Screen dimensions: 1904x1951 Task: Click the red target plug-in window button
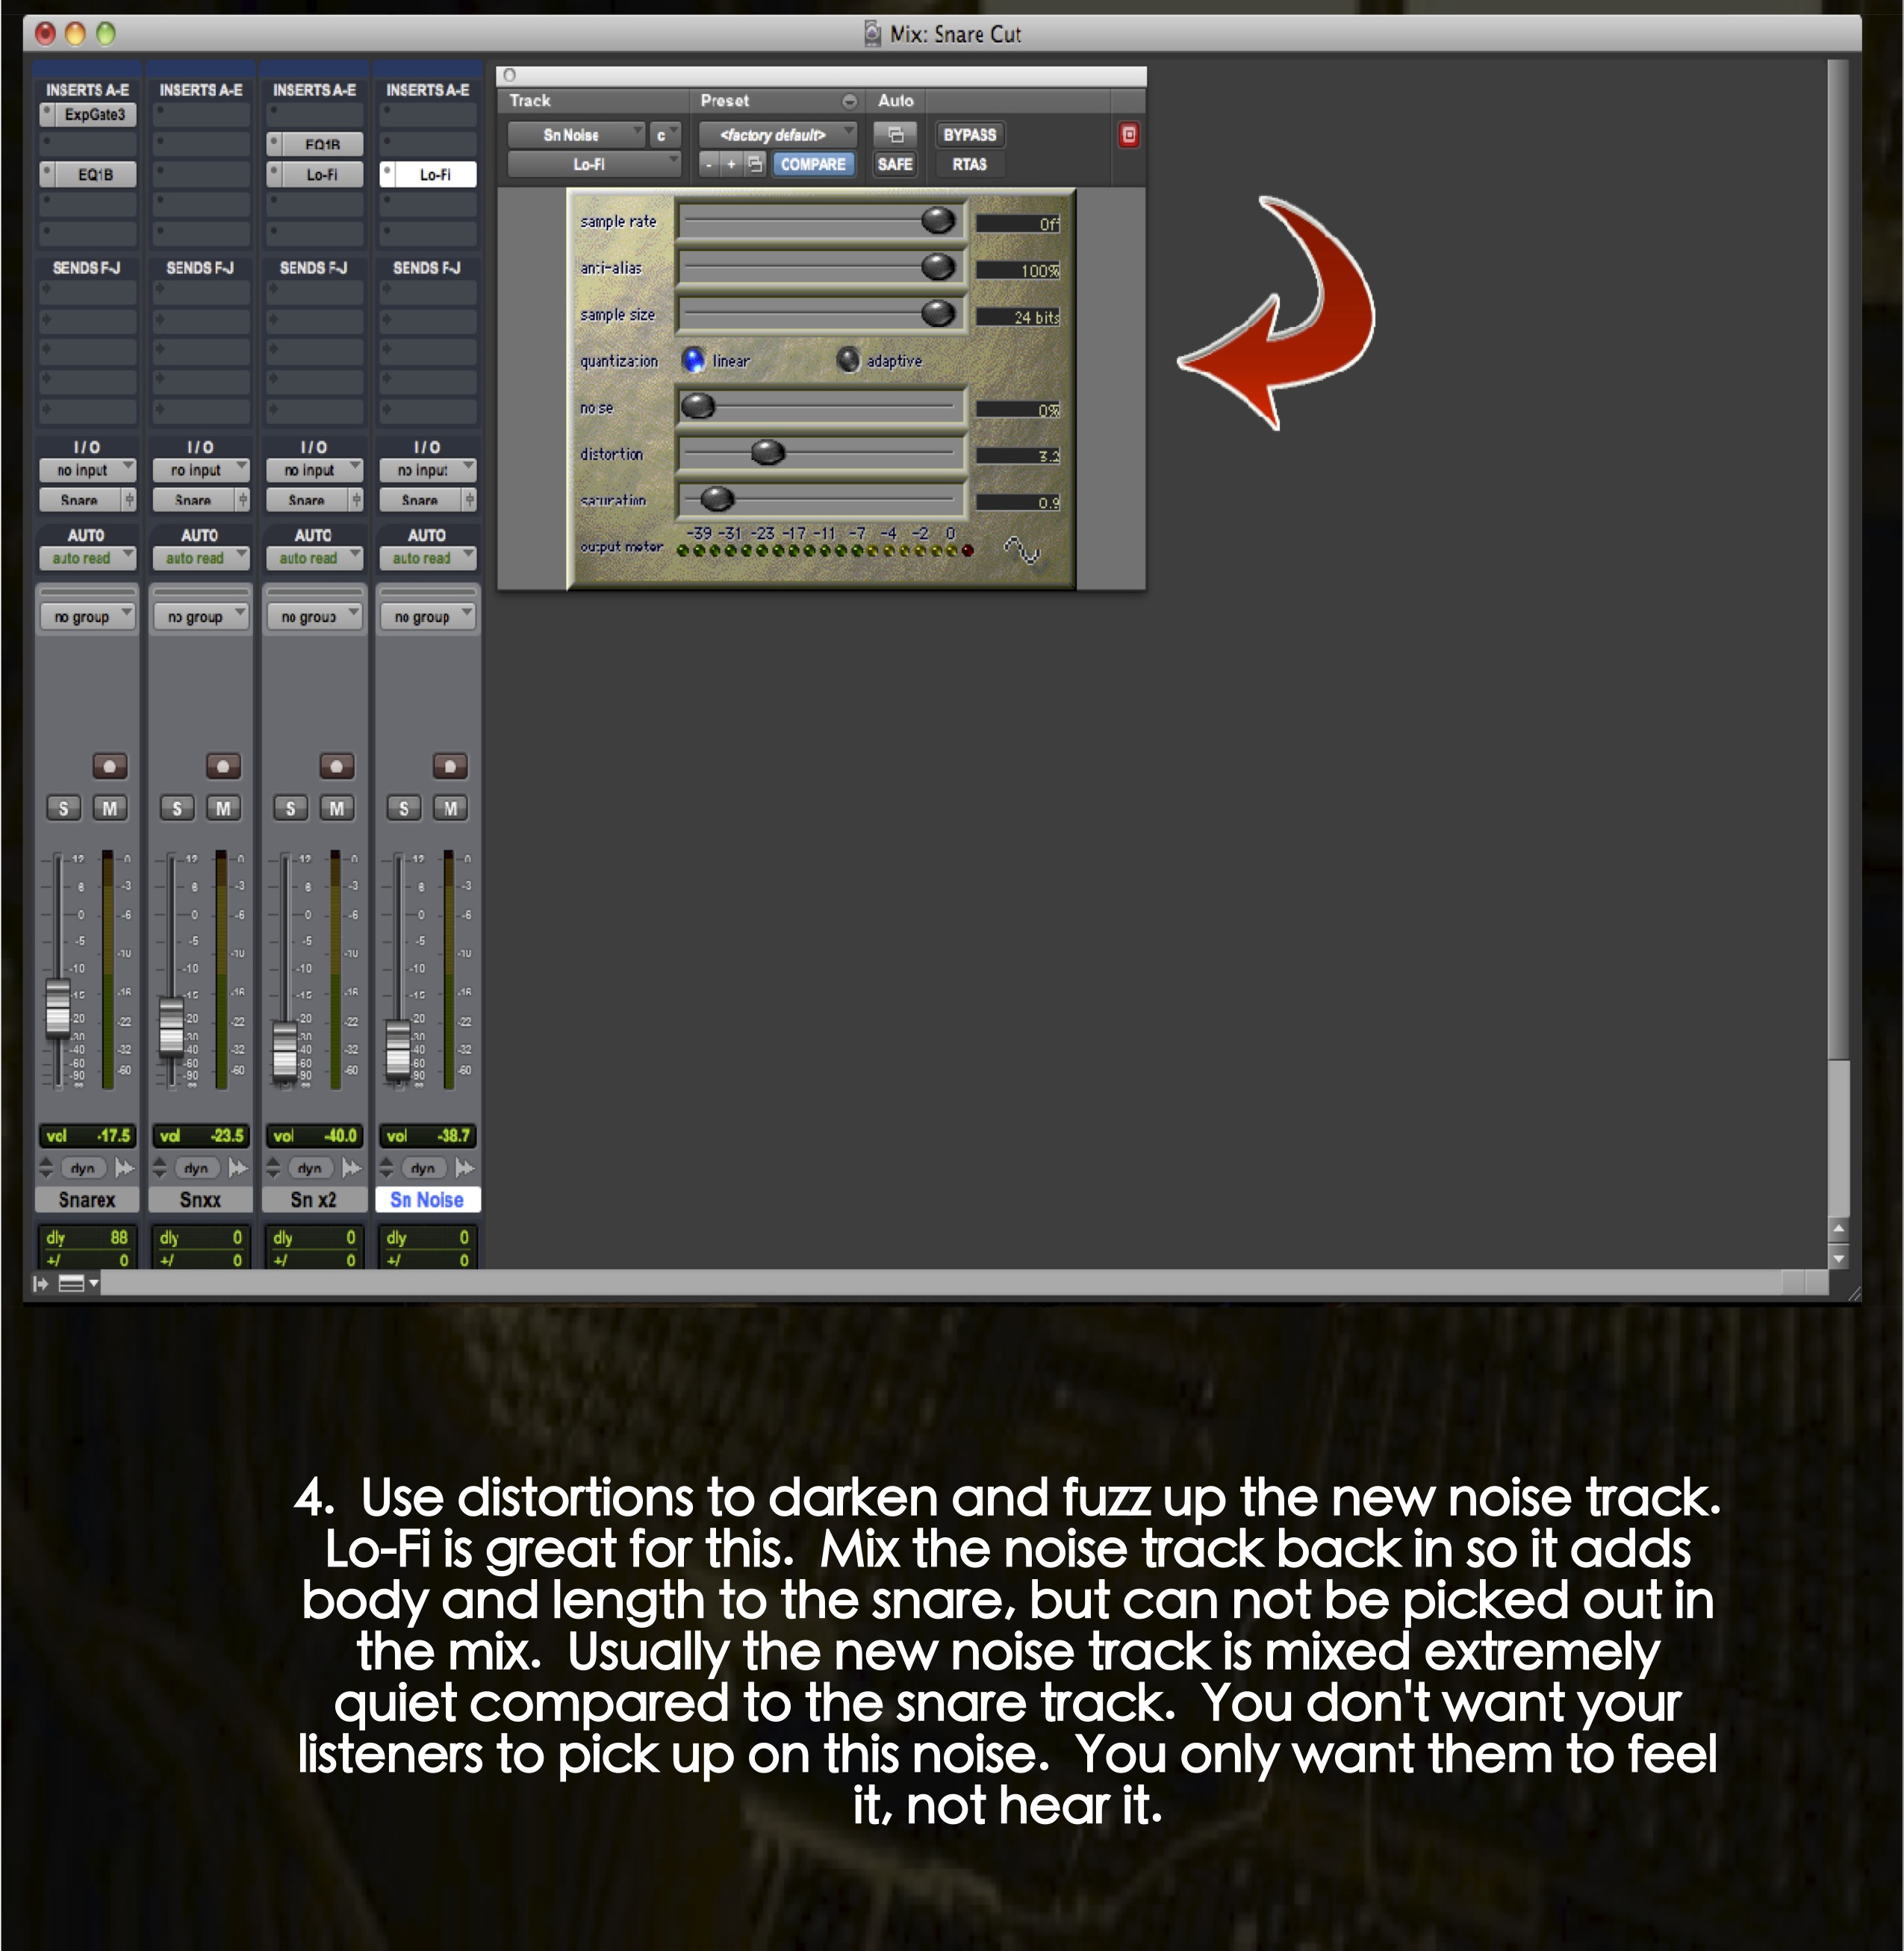(x=1128, y=135)
